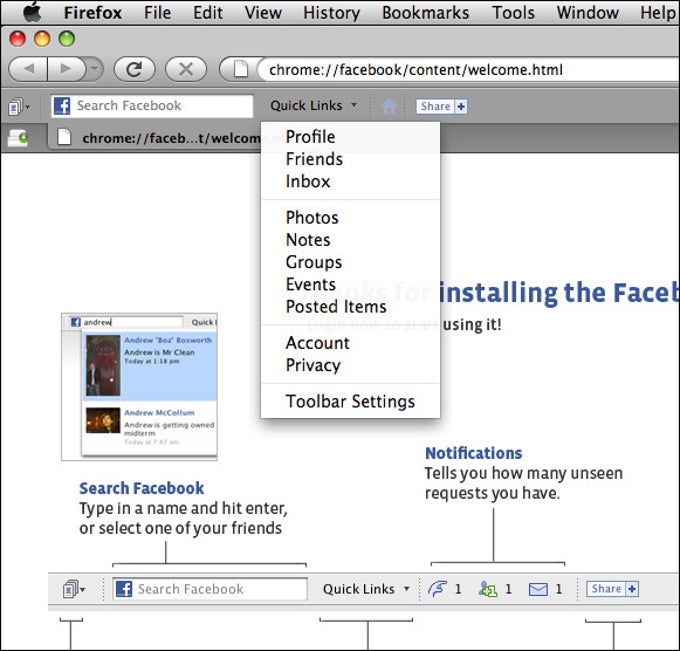Screen dimensions: 680x651
Task: Click the friend requests notification icon
Action: [488, 589]
